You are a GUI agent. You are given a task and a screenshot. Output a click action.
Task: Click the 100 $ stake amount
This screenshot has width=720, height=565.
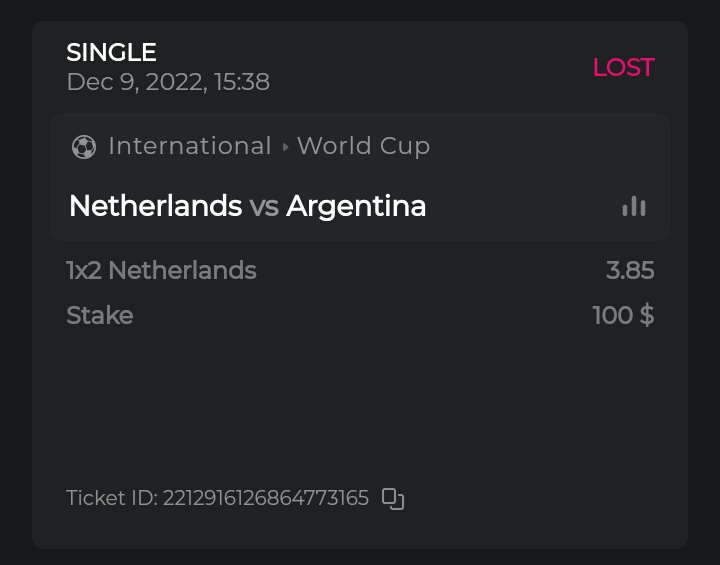click(623, 315)
